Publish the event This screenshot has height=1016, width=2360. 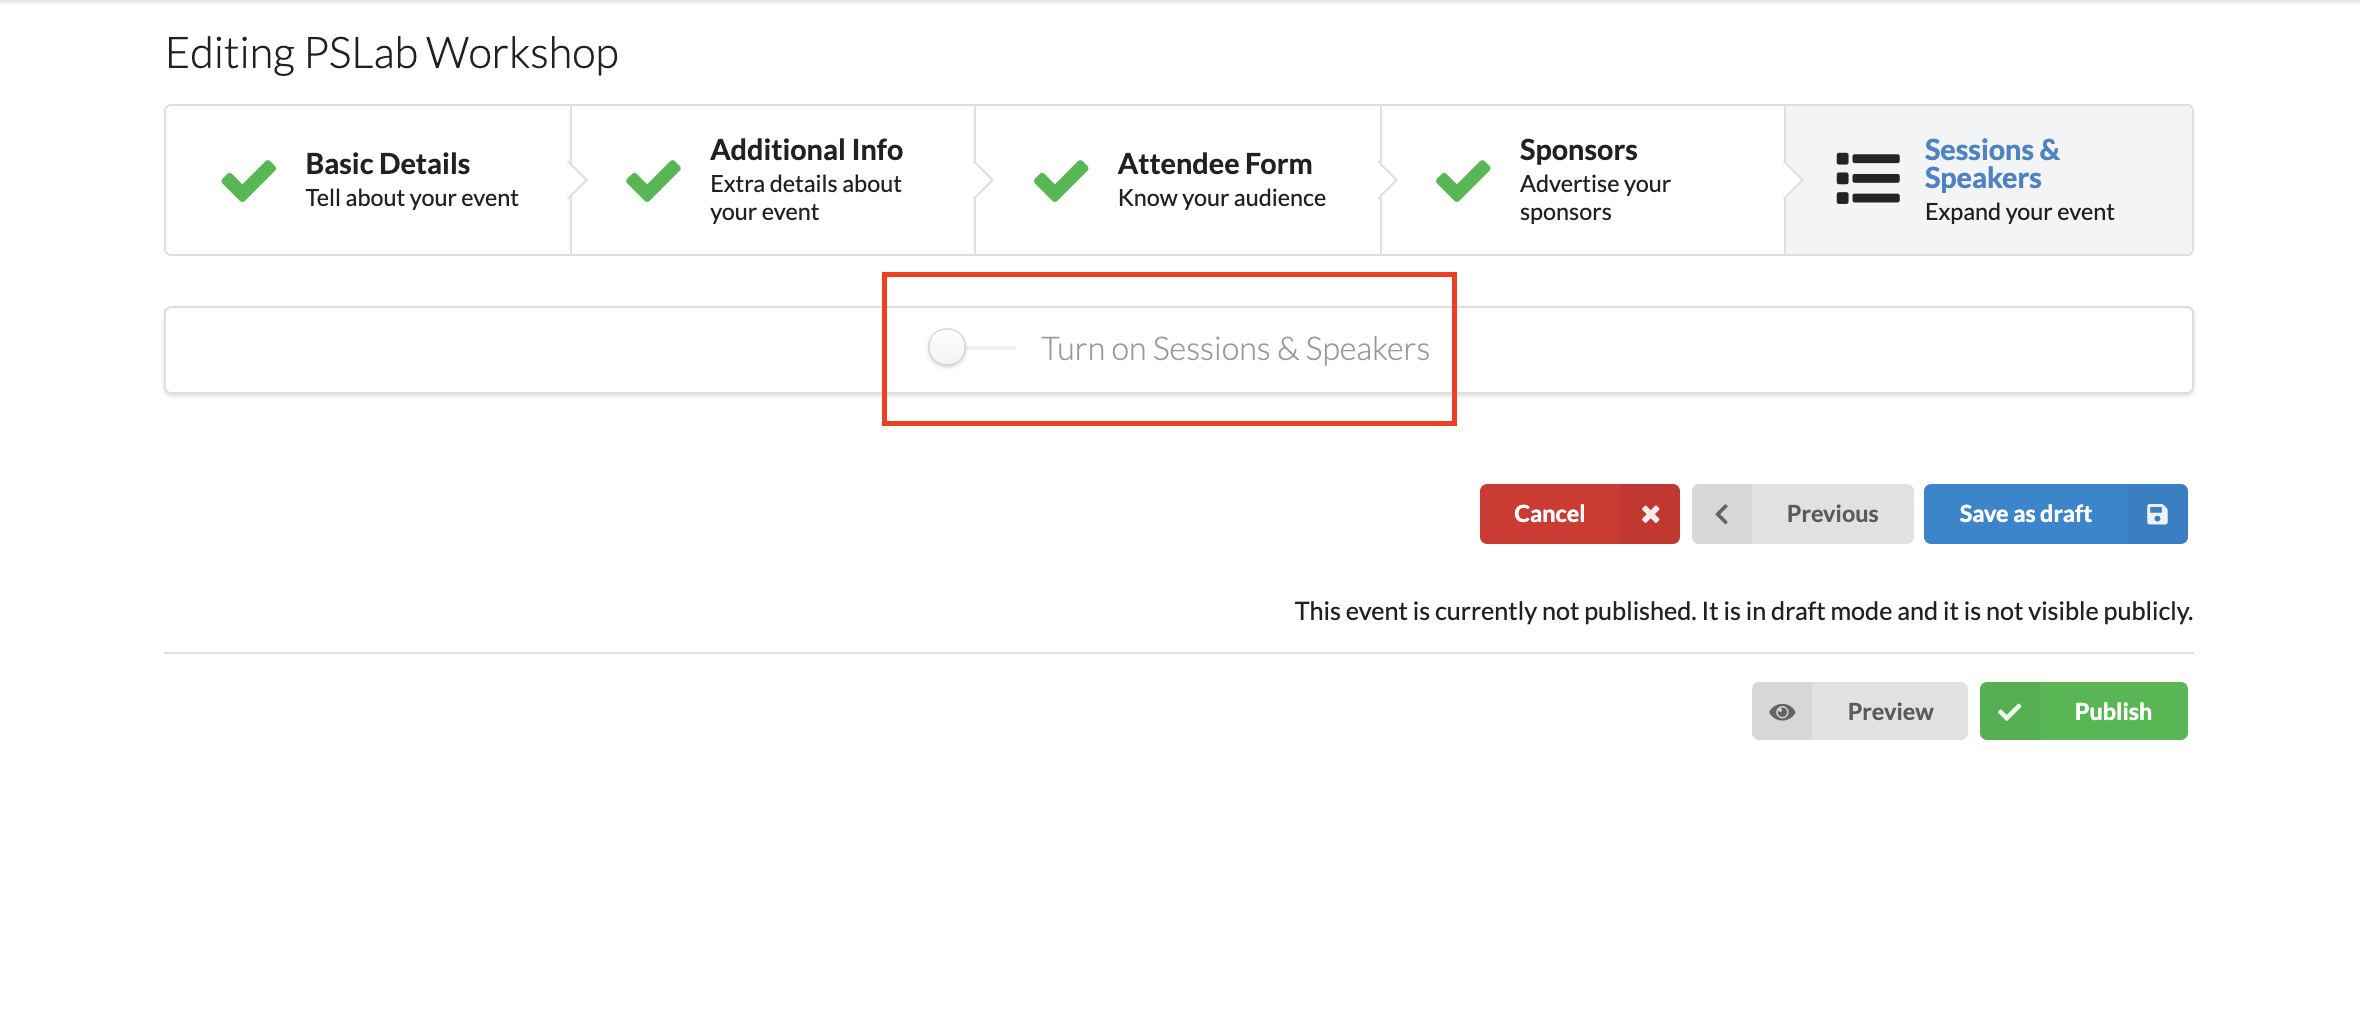click(2084, 711)
